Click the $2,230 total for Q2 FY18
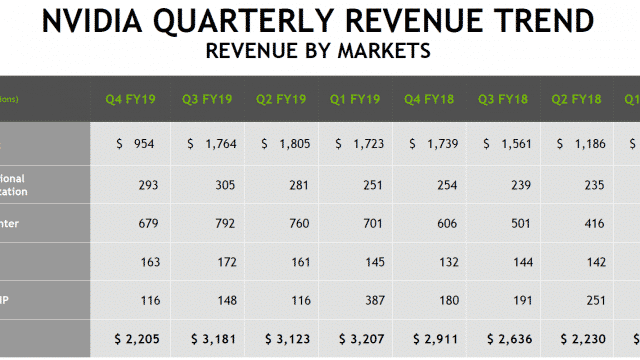 point(583,339)
